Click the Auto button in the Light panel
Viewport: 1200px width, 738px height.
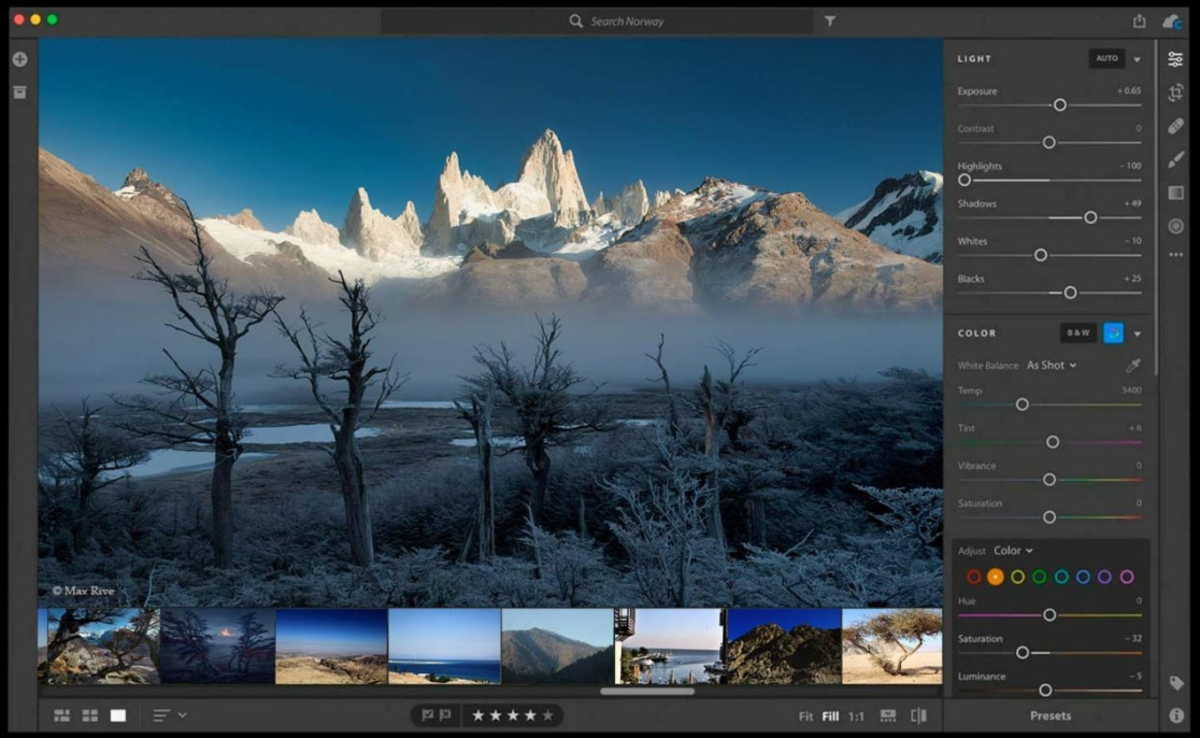1107,58
